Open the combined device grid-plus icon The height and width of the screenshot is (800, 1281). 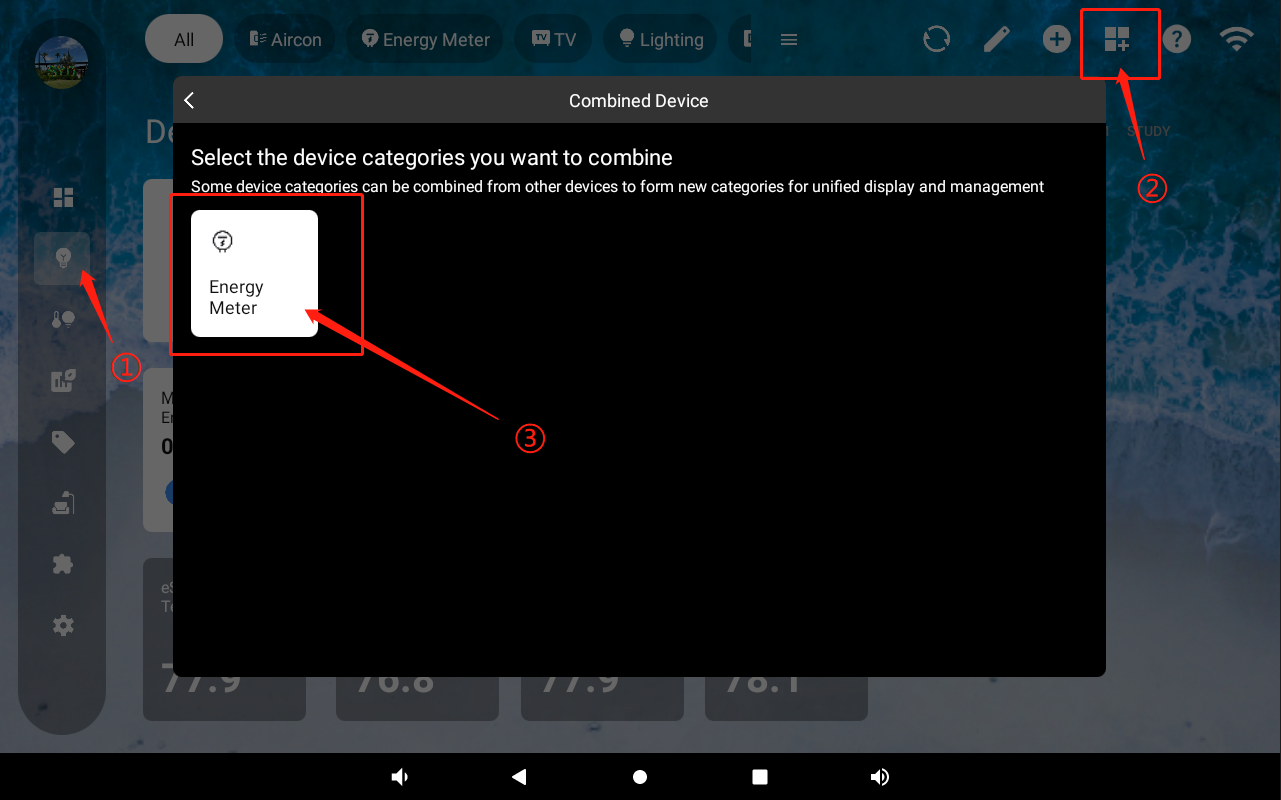click(x=1117, y=40)
